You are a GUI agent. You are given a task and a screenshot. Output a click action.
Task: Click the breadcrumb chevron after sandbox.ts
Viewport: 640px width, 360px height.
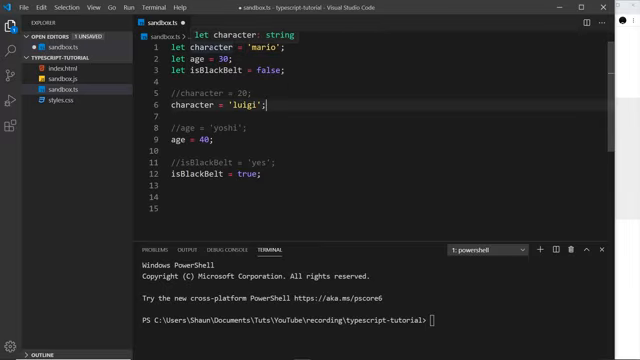click(x=184, y=37)
